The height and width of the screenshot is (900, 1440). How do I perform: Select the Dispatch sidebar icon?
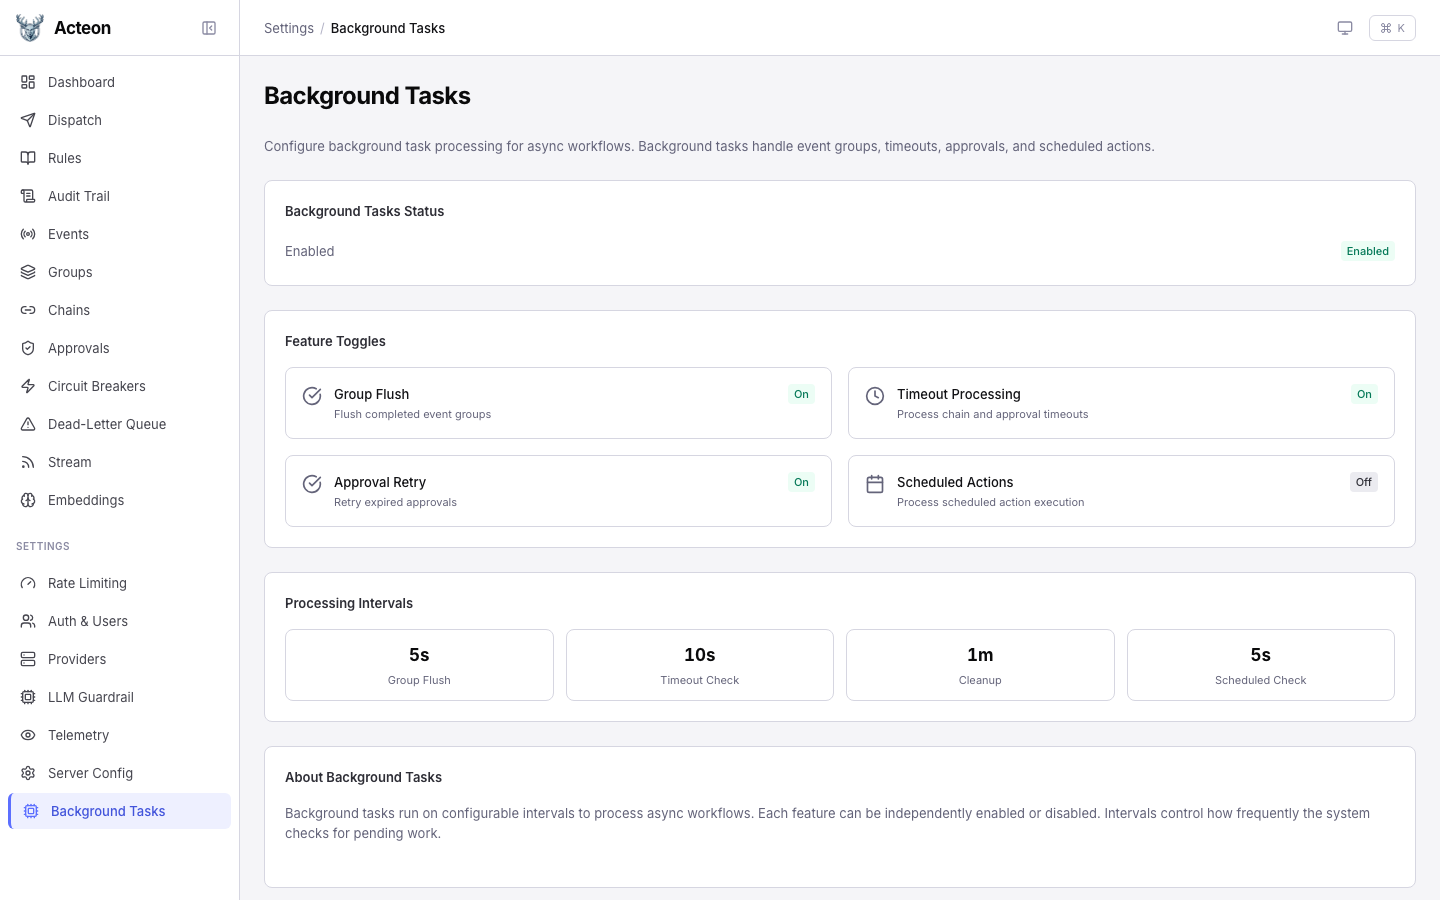[x=28, y=120]
